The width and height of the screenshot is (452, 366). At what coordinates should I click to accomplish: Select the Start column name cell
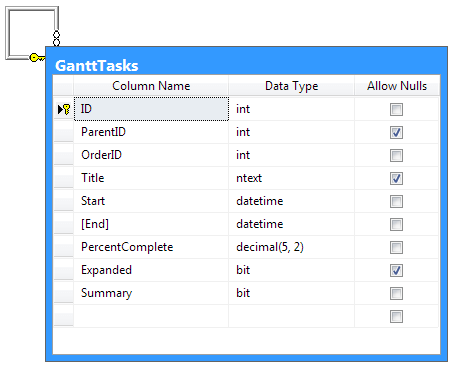[151, 201]
